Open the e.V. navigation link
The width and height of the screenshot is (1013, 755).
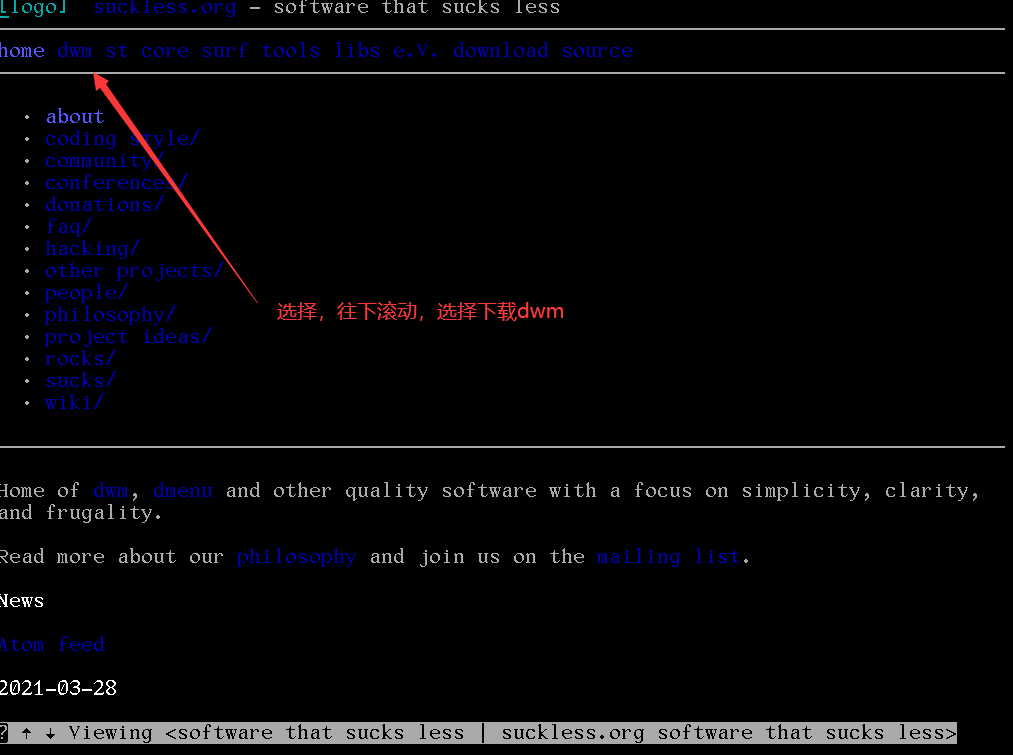[415, 50]
